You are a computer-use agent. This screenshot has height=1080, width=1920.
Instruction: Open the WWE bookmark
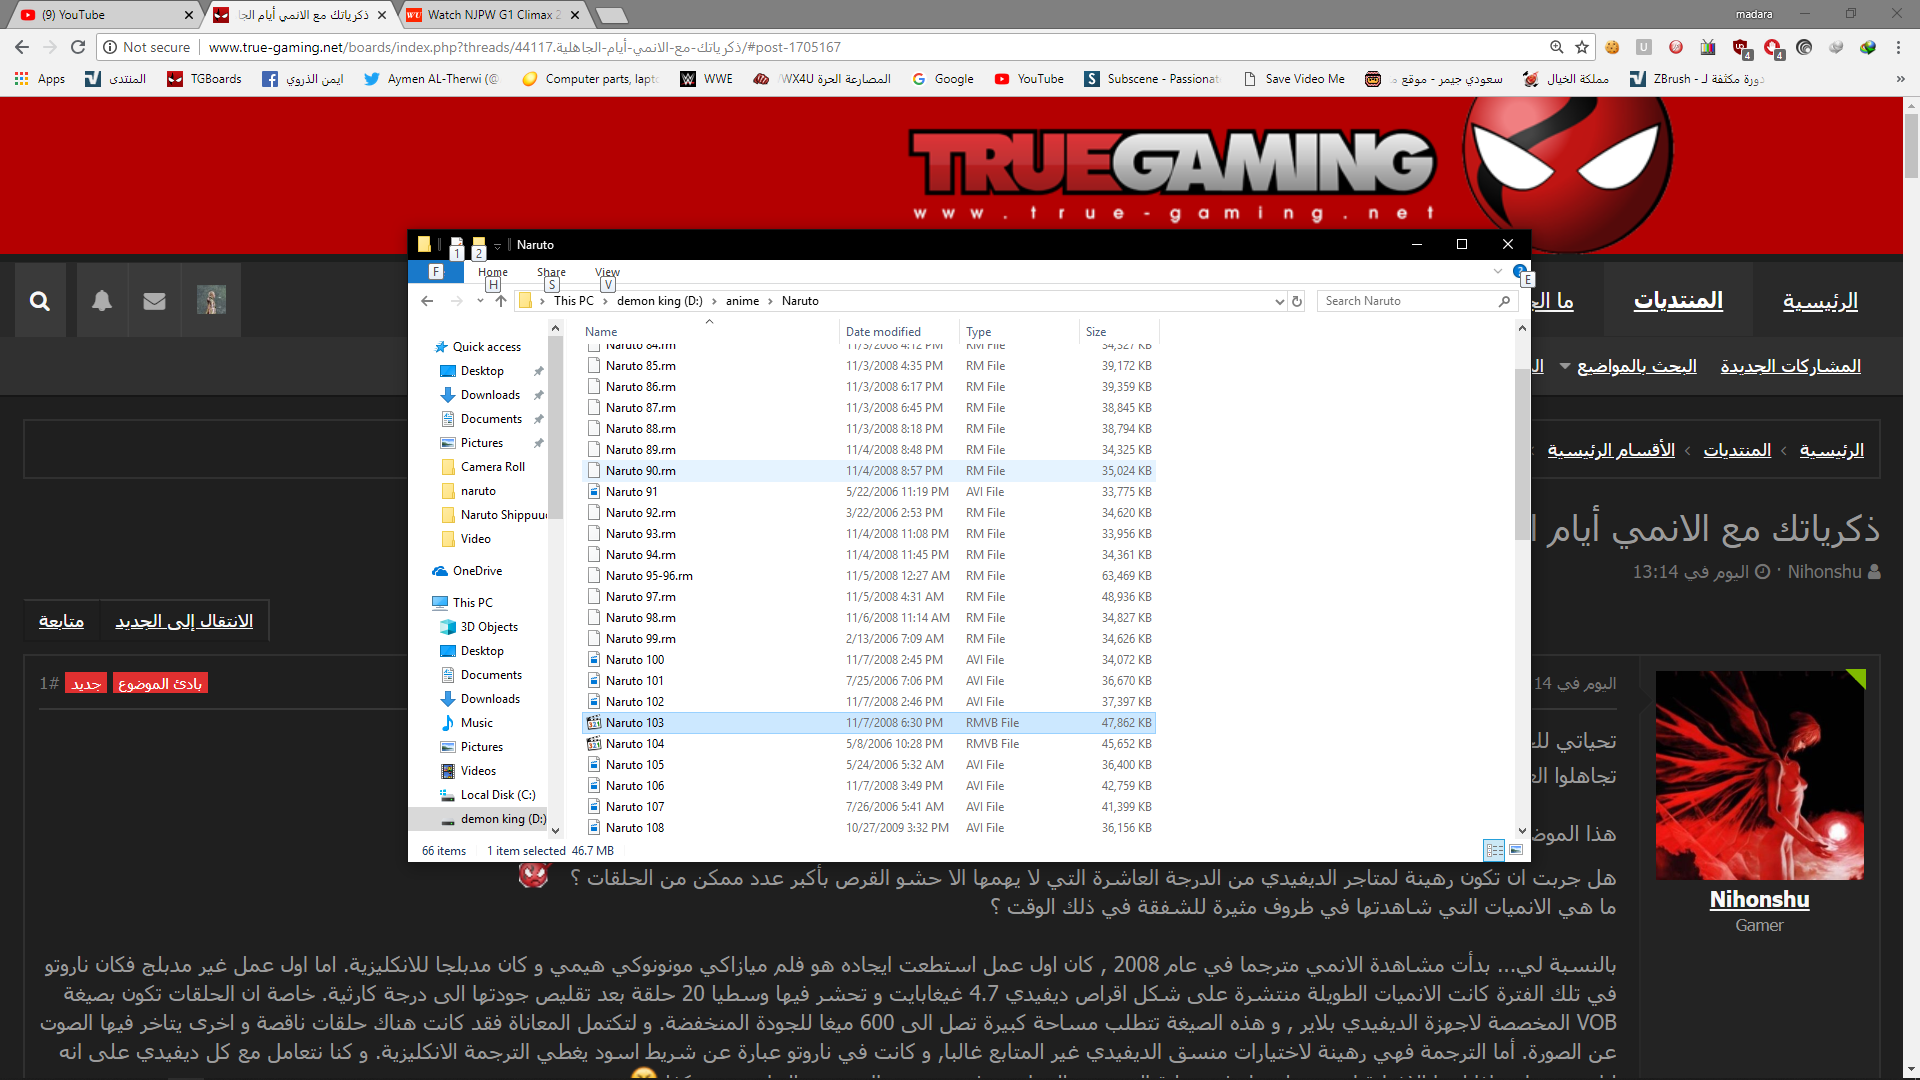click(x=707, y=79)
